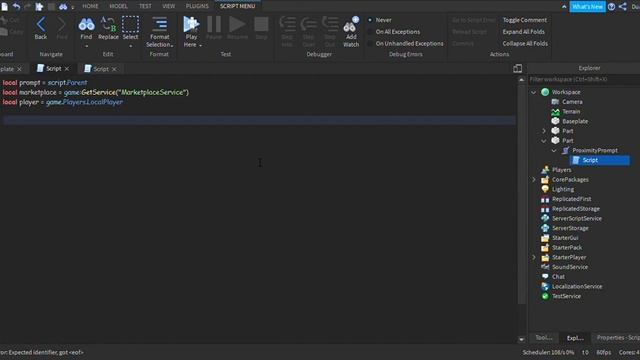
Task: Expand the first Part node
Action: pyautogui.click(x=544, y=131)
